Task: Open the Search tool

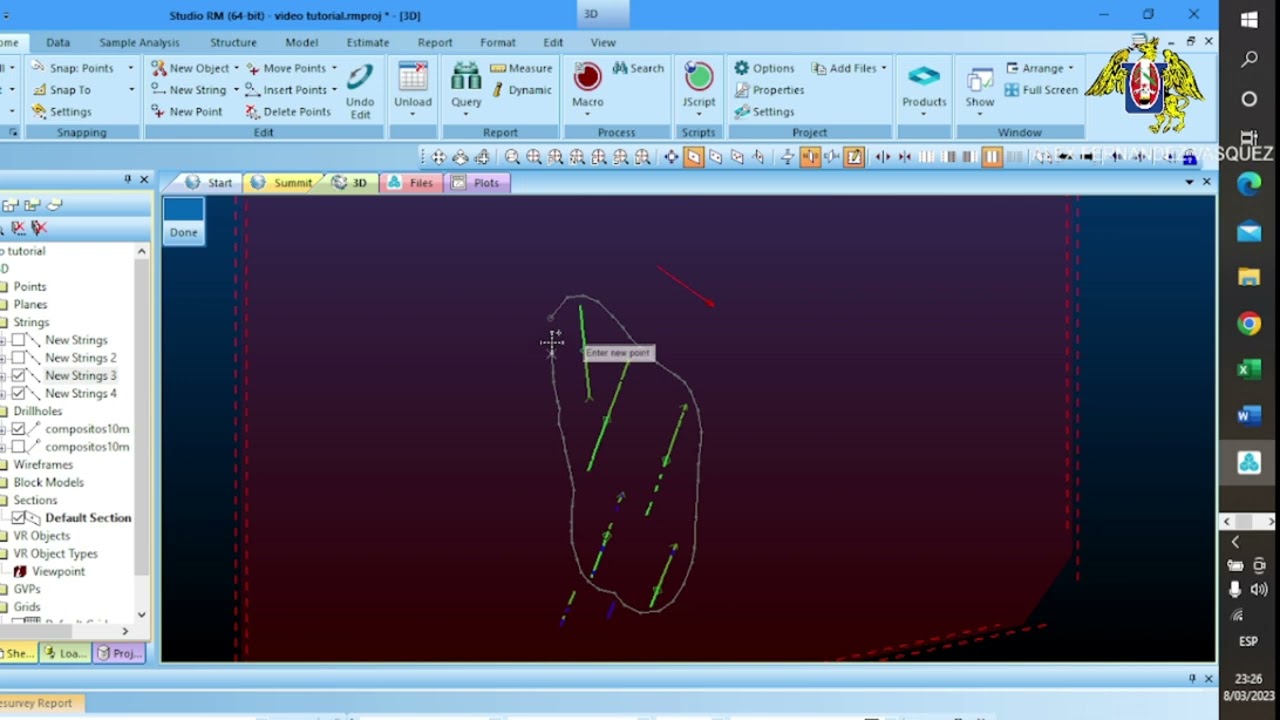Action: pyautogui.click(x=638, y=68)
